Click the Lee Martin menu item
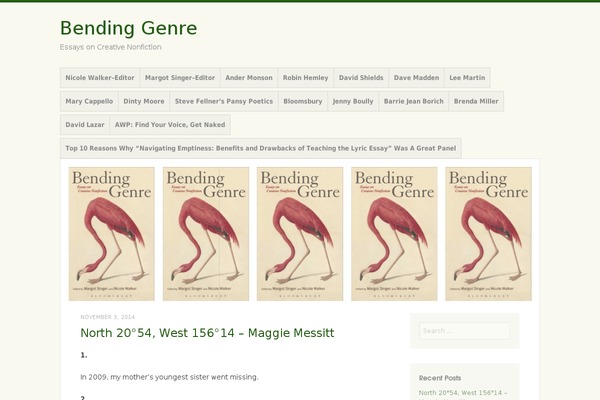The image size is (600, 400). click(467, 77)
